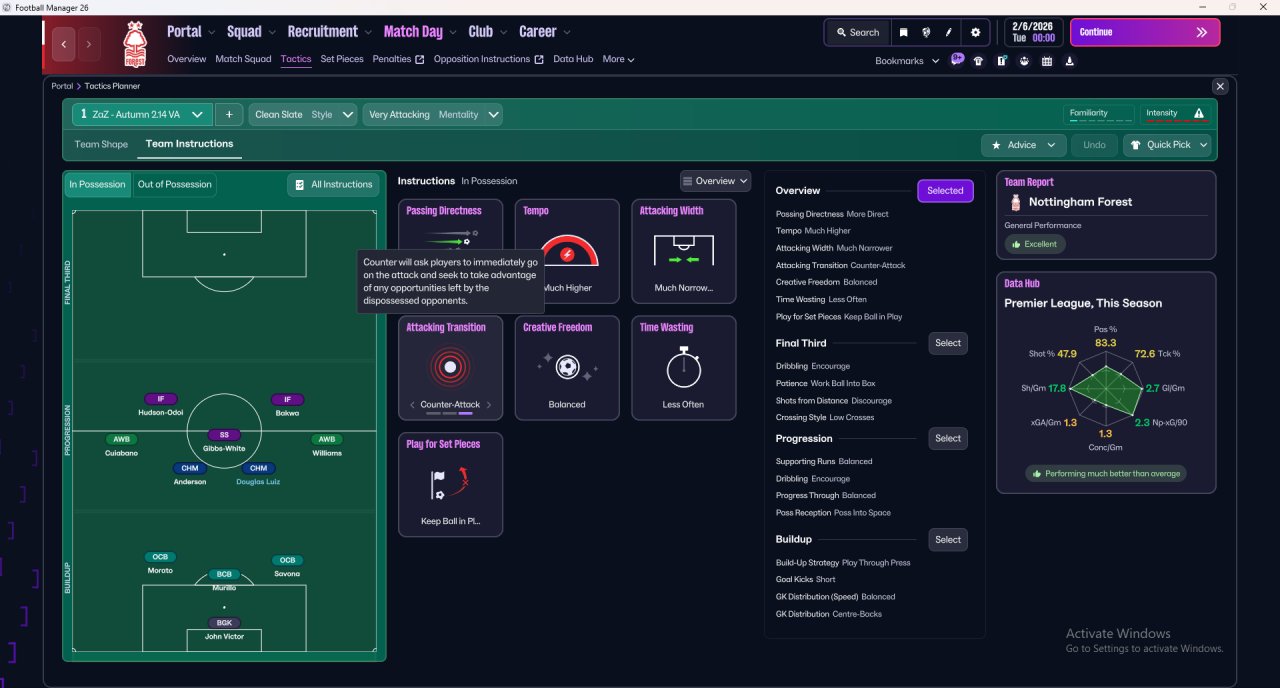Go forward with the right arrow
1280x688 pixels.
click(x=89, y=44)
